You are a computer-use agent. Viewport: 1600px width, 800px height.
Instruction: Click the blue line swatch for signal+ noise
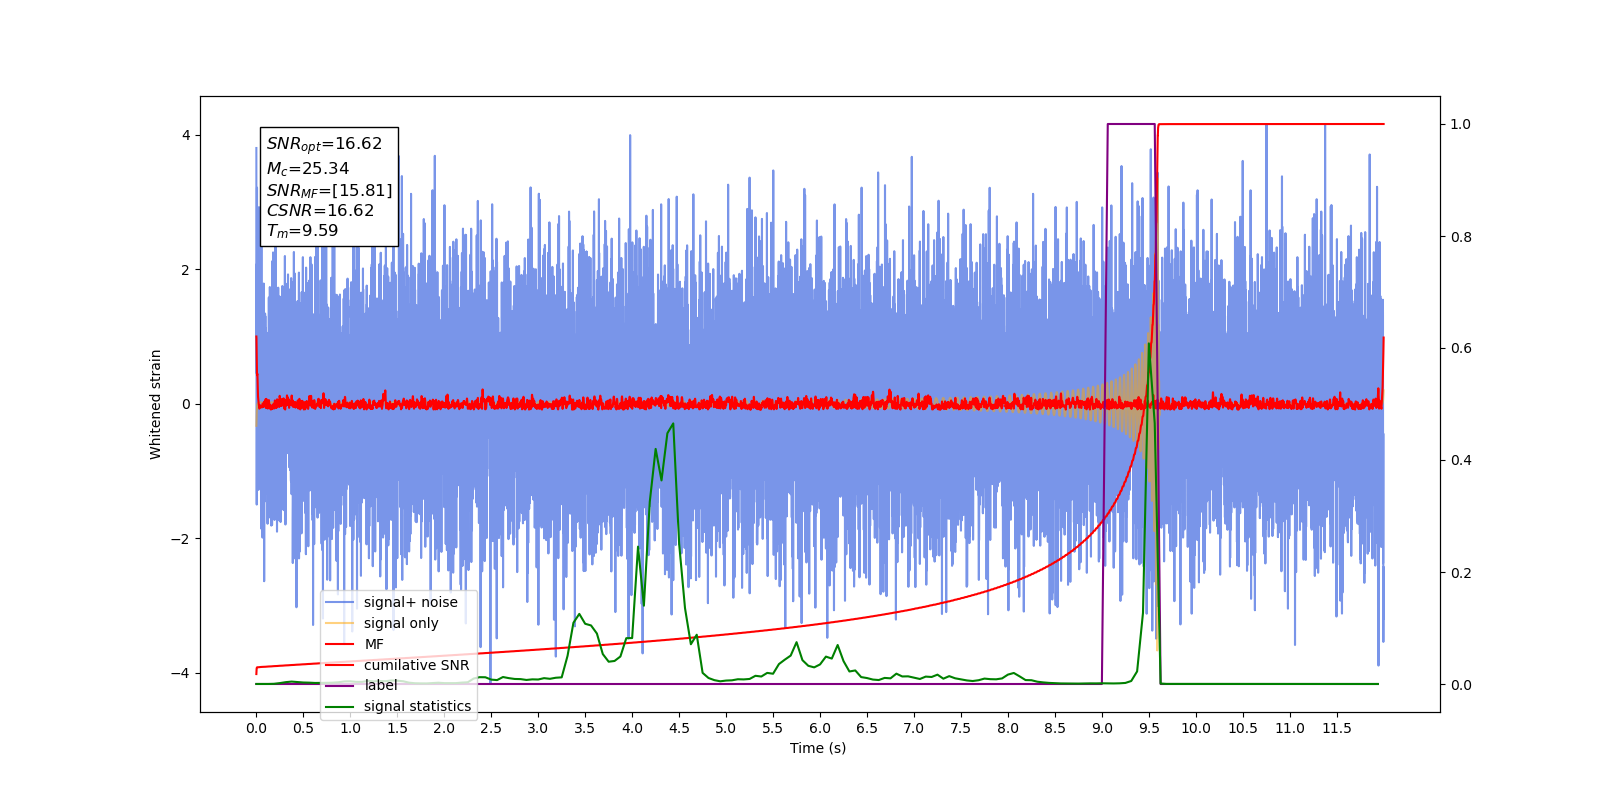tap(340, 602)
